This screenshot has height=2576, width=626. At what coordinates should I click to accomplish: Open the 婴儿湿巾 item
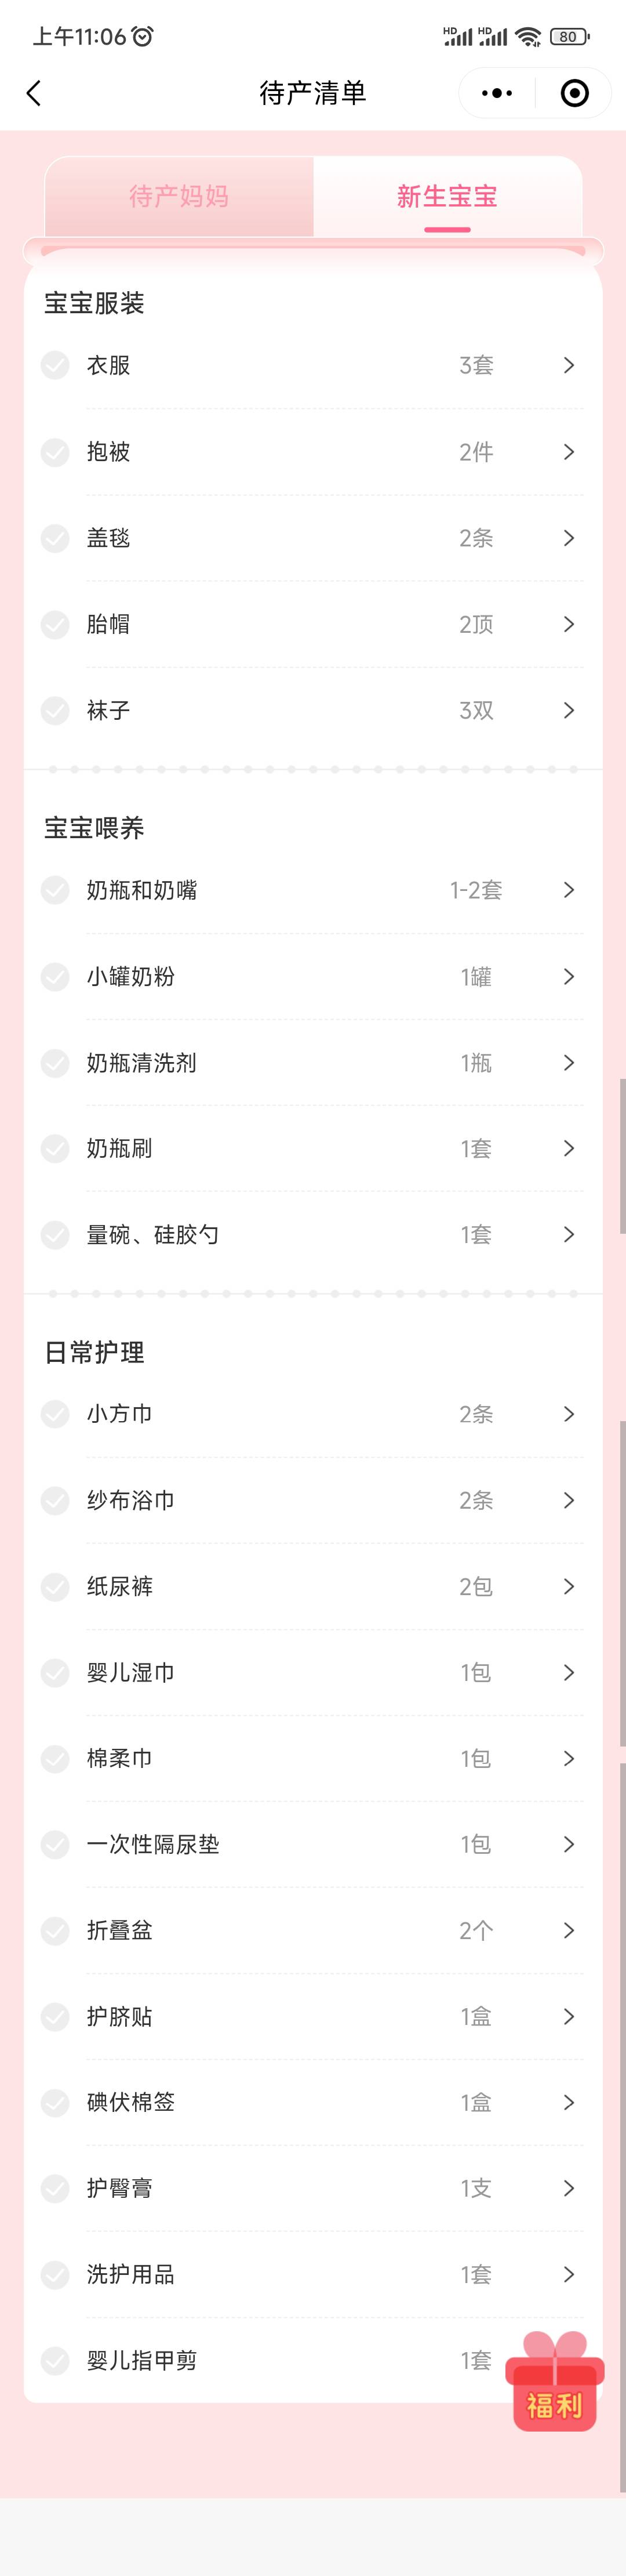(131, 1673)
